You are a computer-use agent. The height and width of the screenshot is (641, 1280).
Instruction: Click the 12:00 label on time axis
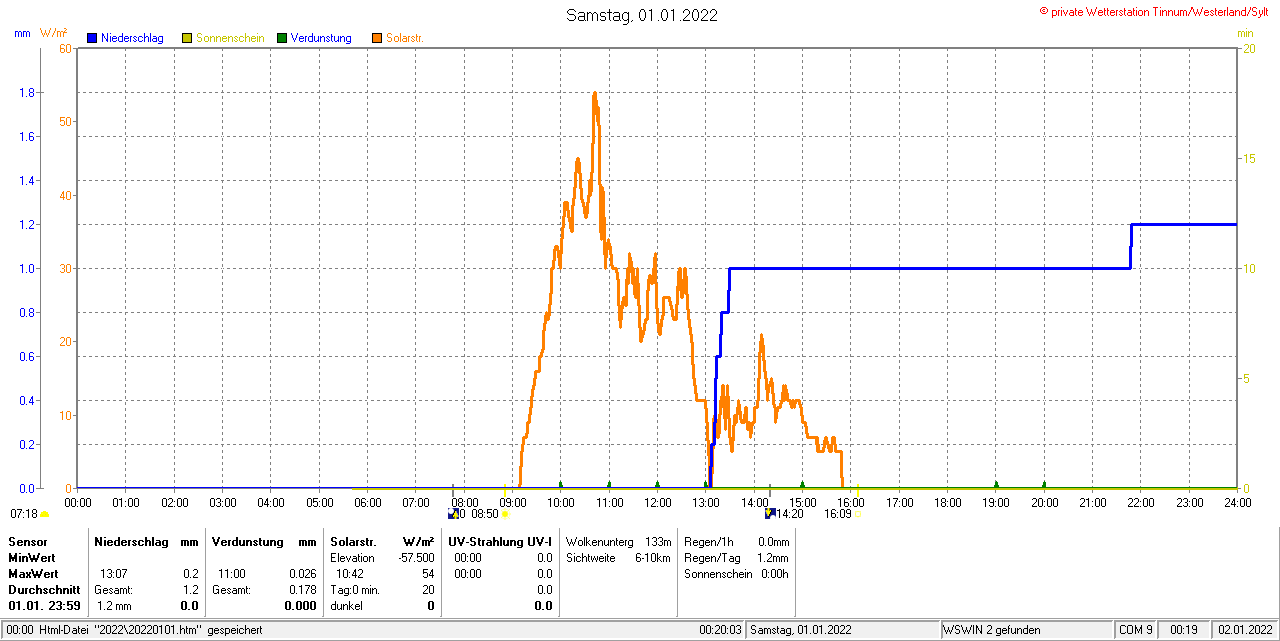pyautogui.click(x=657, y=502)
